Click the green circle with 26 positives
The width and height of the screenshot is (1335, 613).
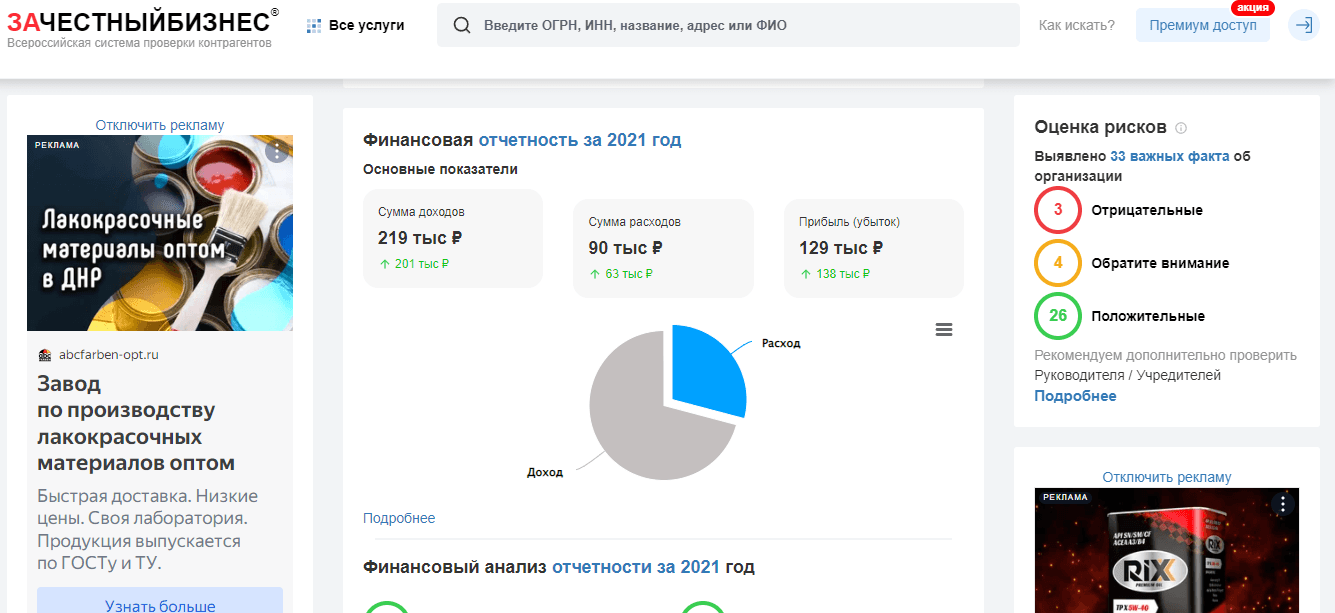[x=1058, y=316]
